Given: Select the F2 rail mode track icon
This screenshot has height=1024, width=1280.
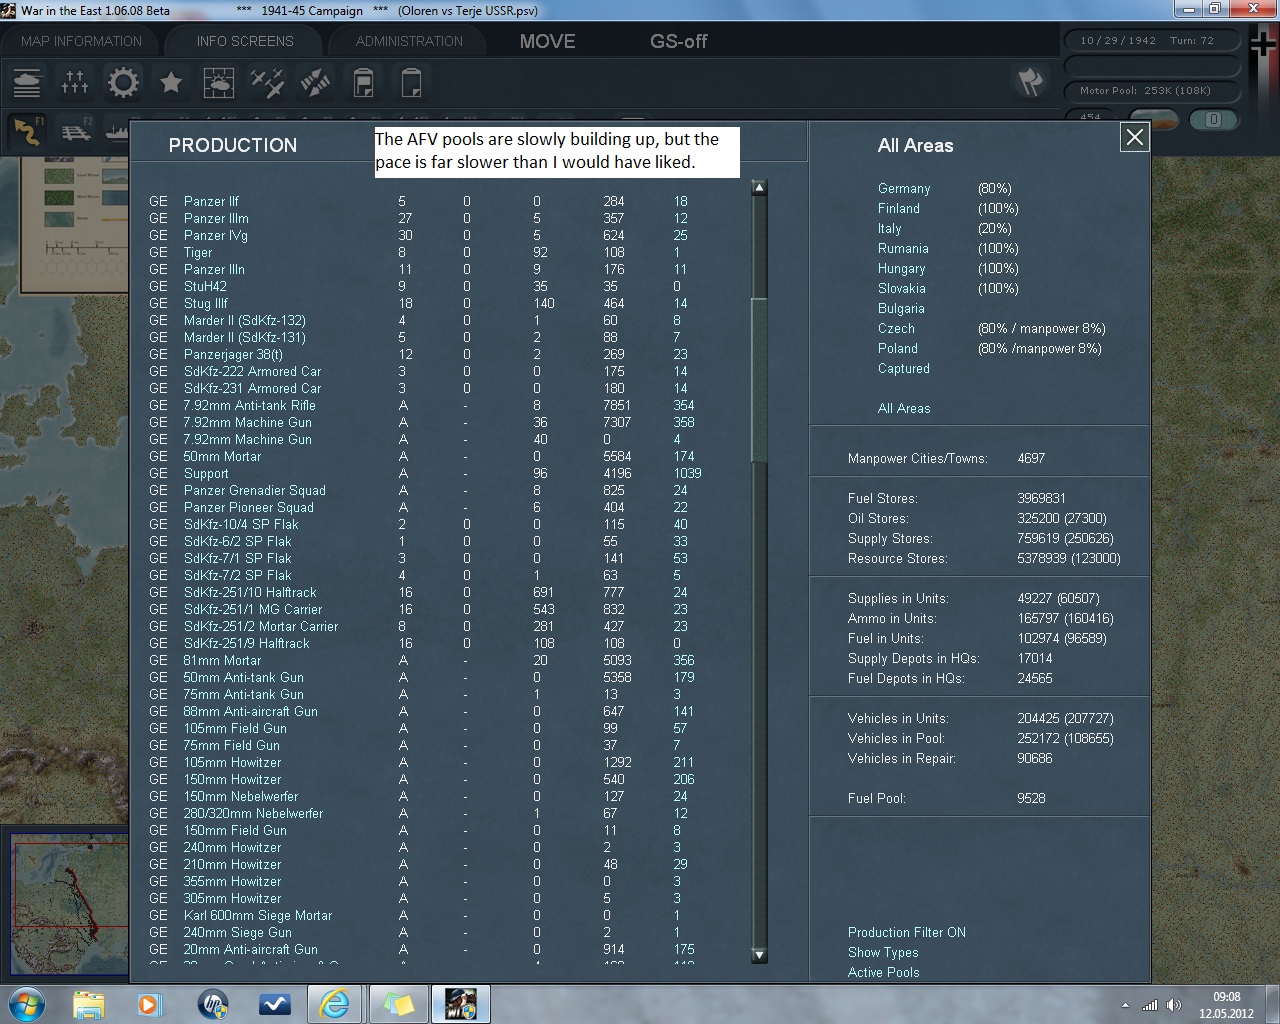Looking at the screenshot, I should pos(76,132).
